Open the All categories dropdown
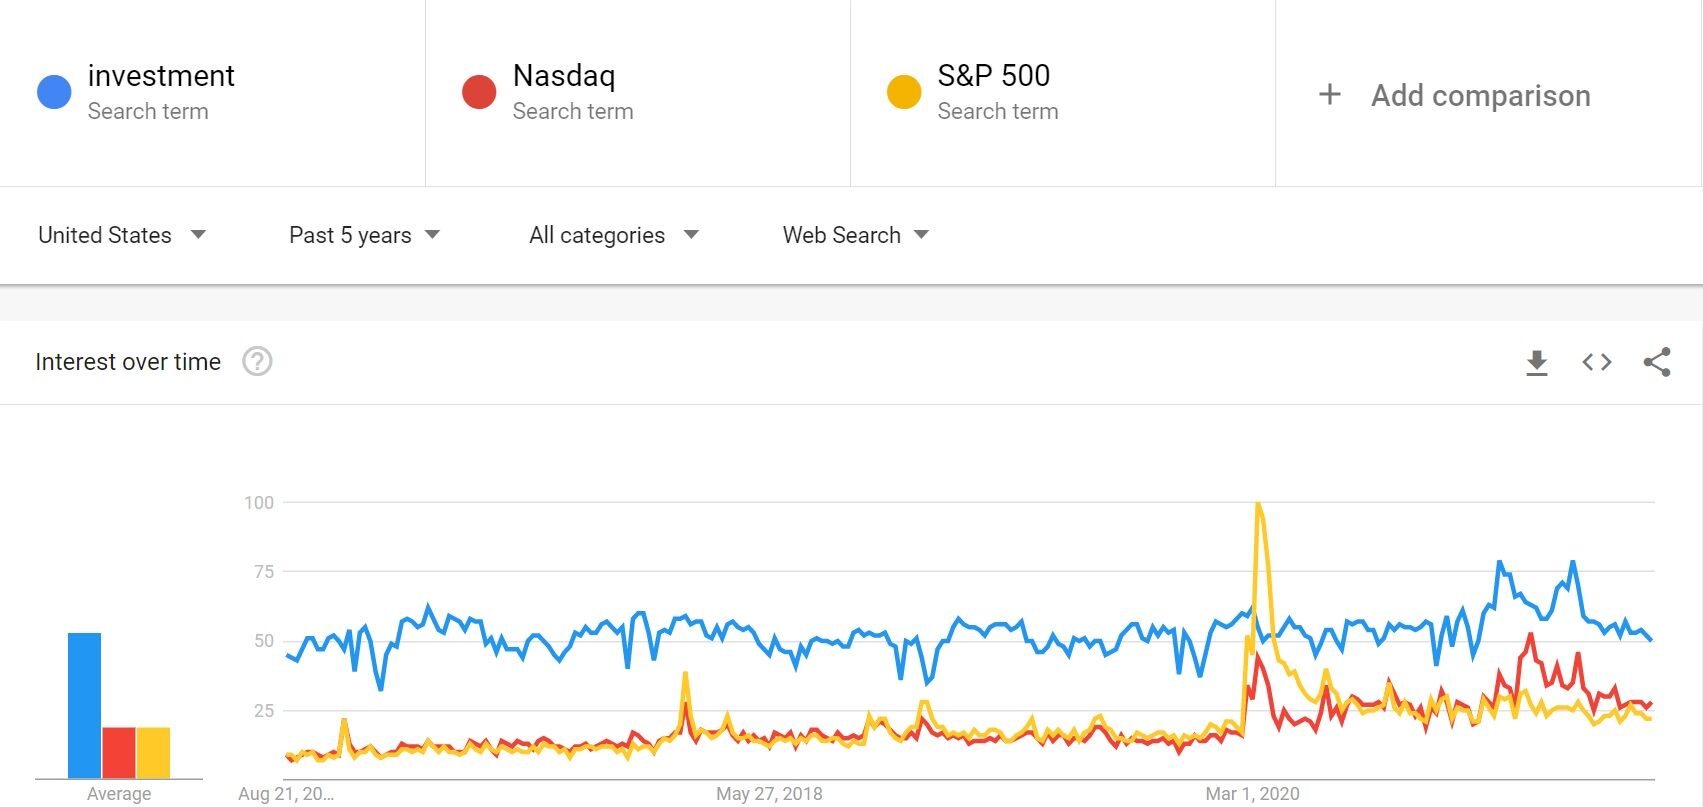 point(613,235)
